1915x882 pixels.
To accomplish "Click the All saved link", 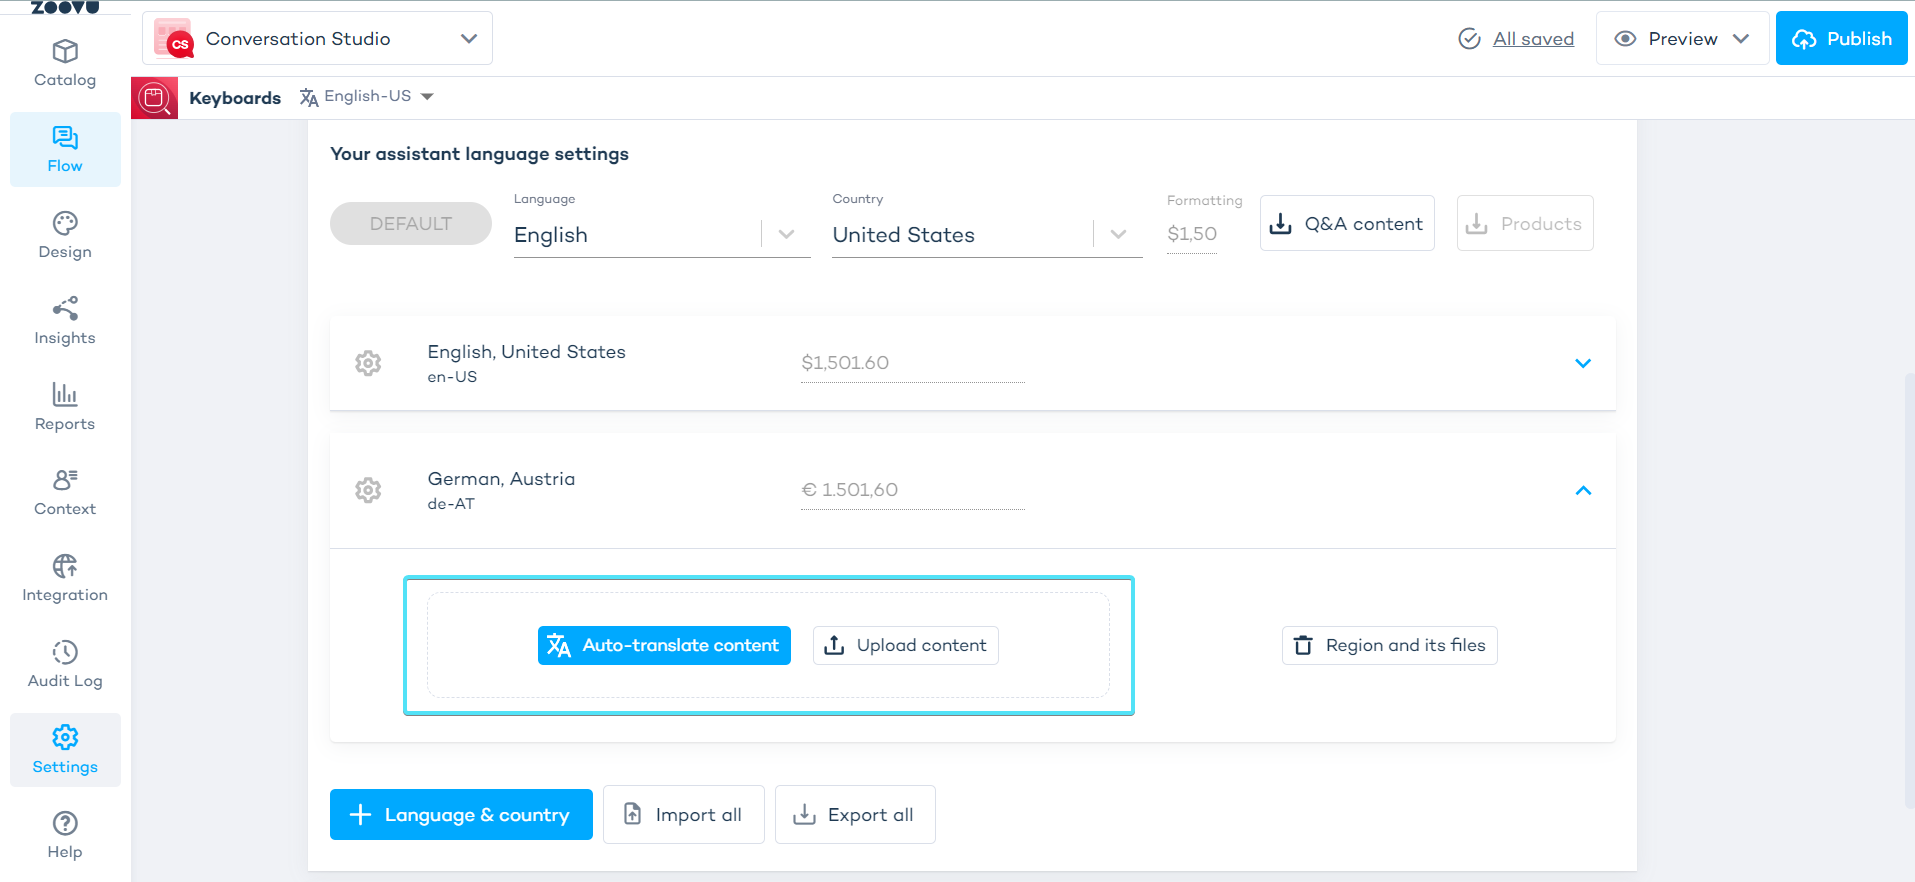I will [1532, 39].
